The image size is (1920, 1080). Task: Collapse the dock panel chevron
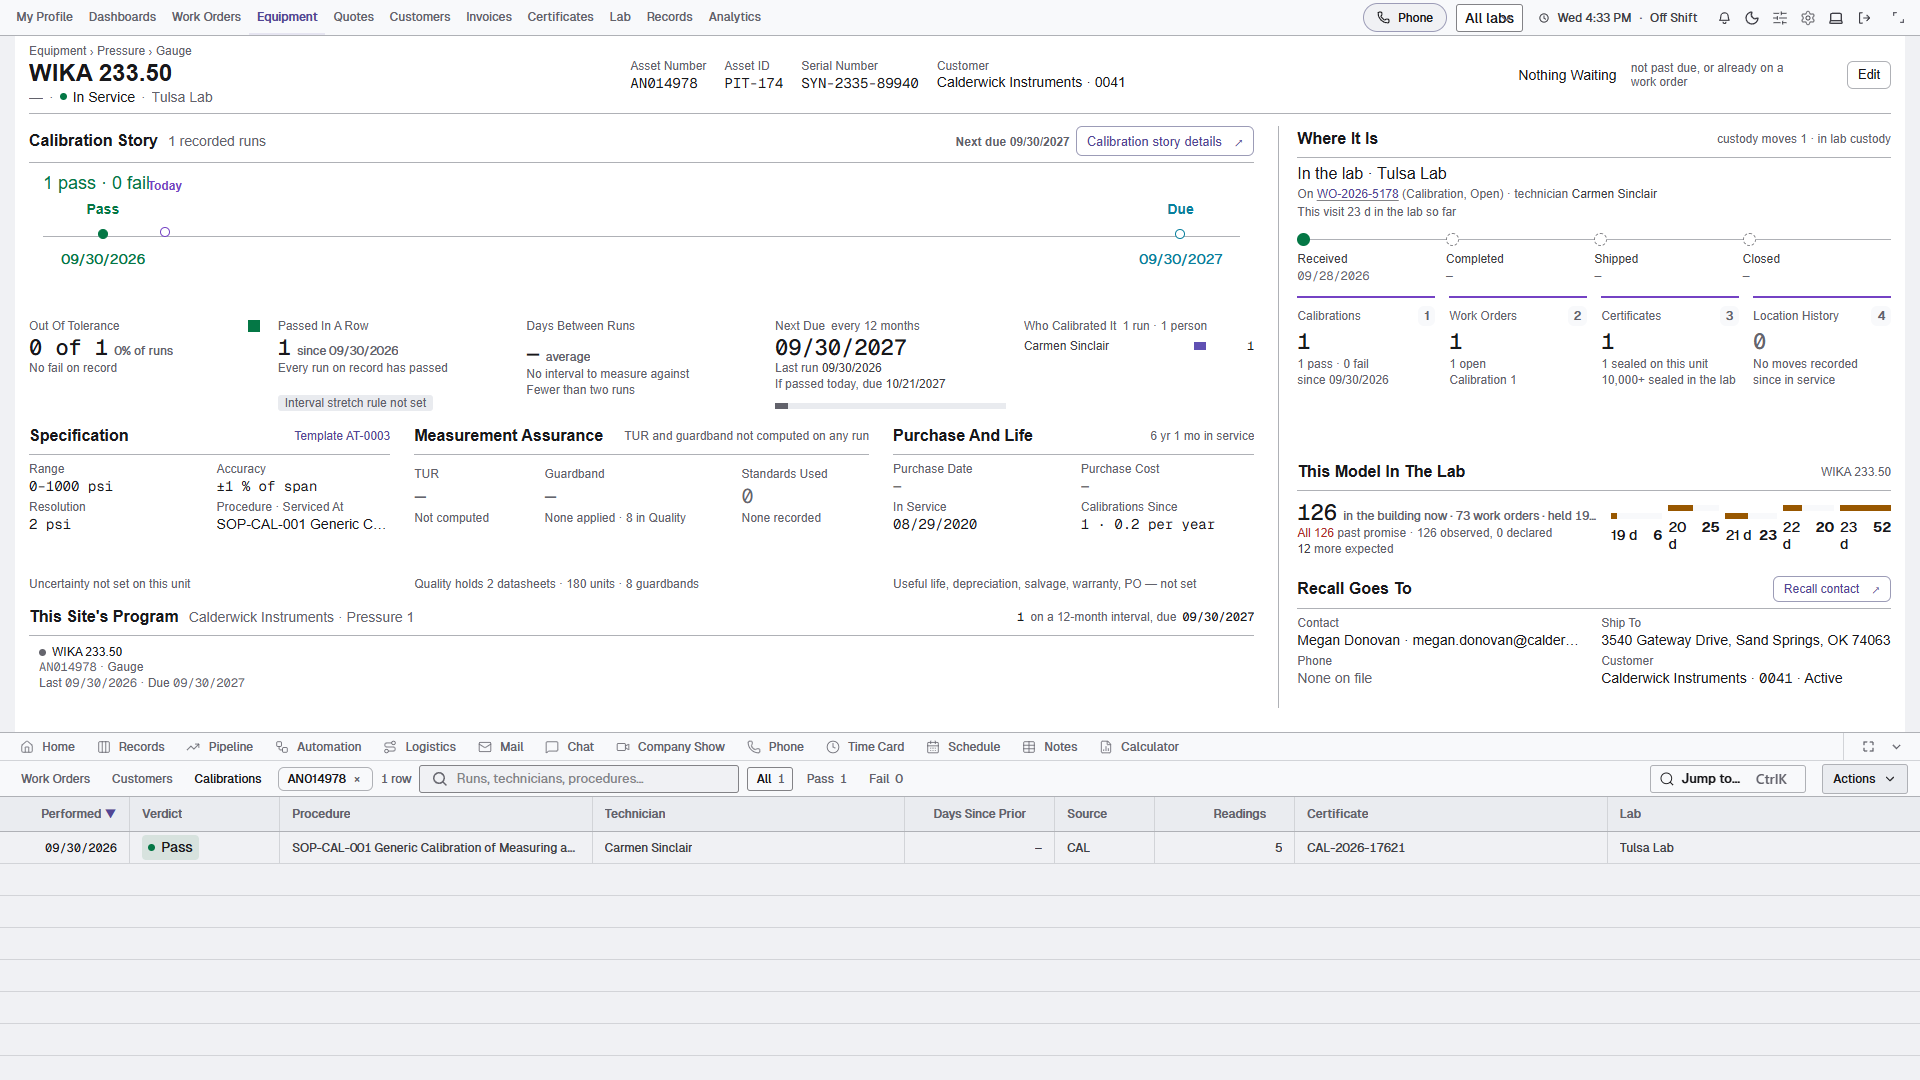click(1896, 747)
